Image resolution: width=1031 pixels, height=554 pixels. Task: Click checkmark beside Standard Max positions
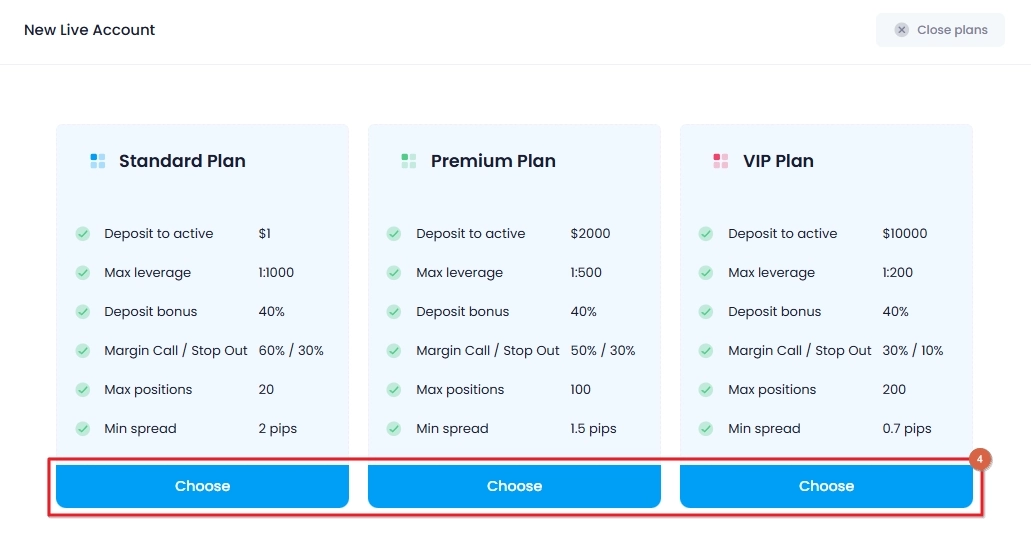(83, 390)
